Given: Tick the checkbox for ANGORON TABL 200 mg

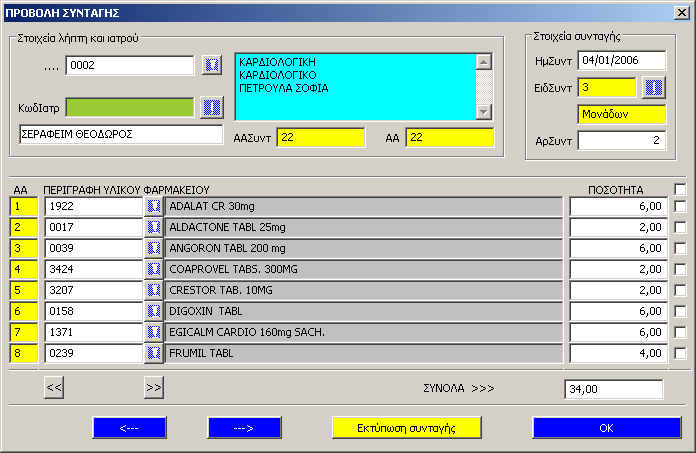Looking at the screenshot, I should tap(680, 248).
